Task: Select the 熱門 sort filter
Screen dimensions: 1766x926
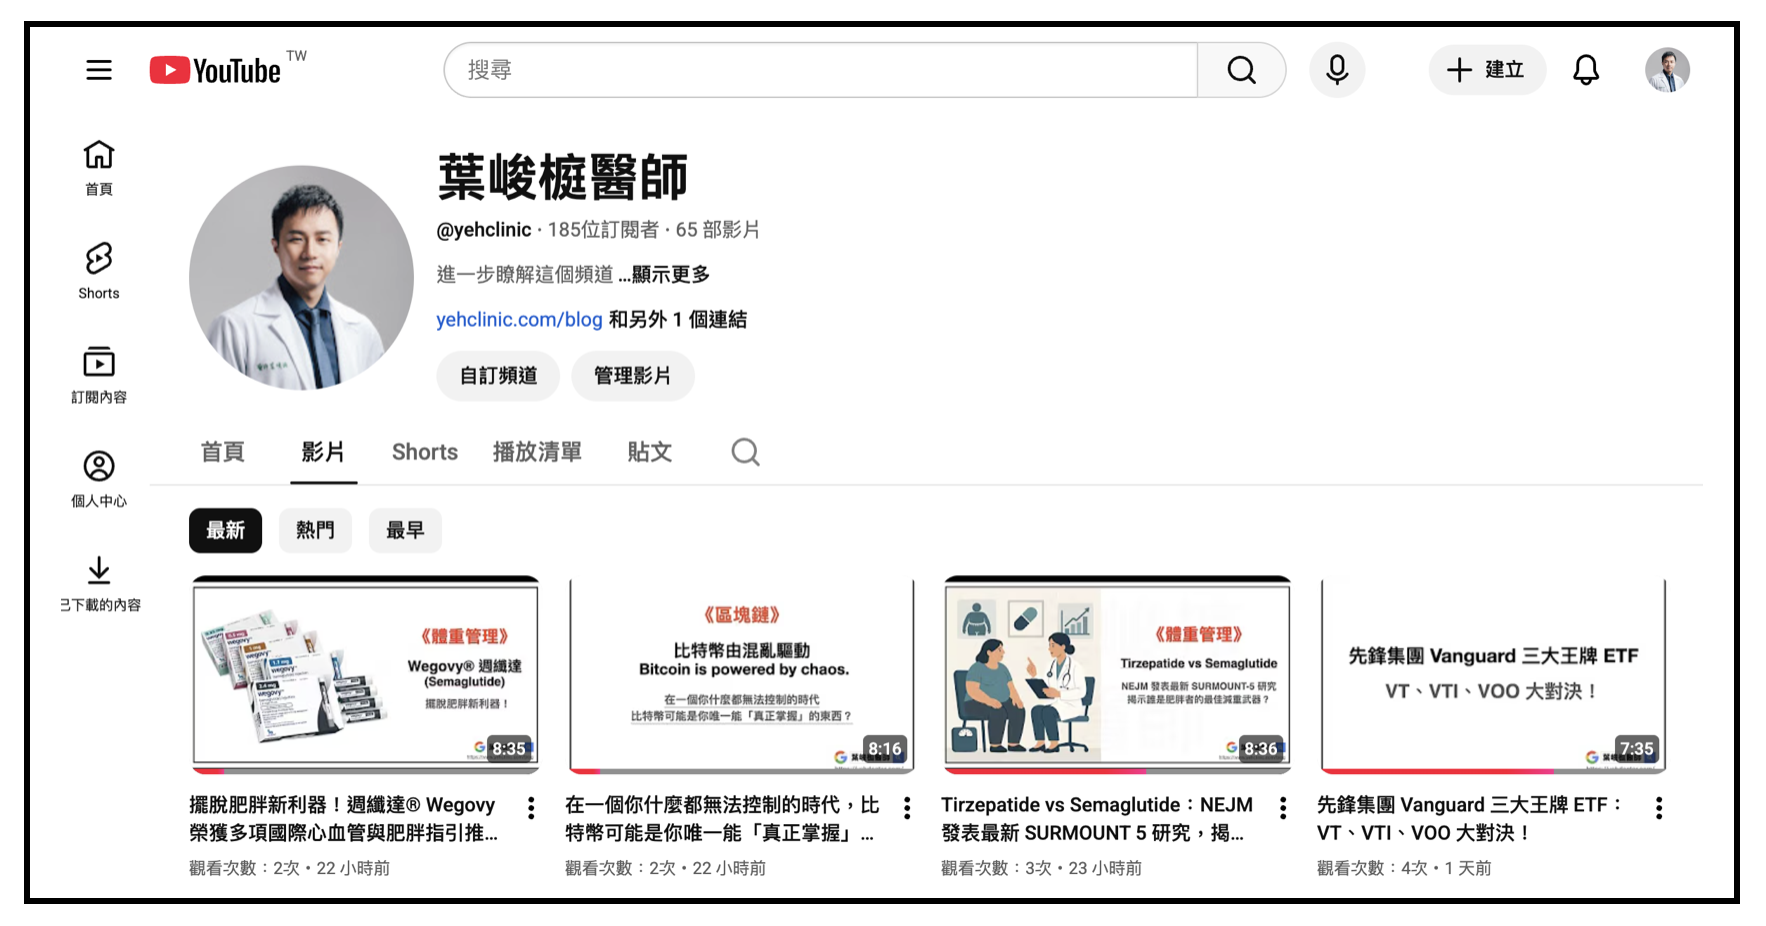Action: point(315,530)
